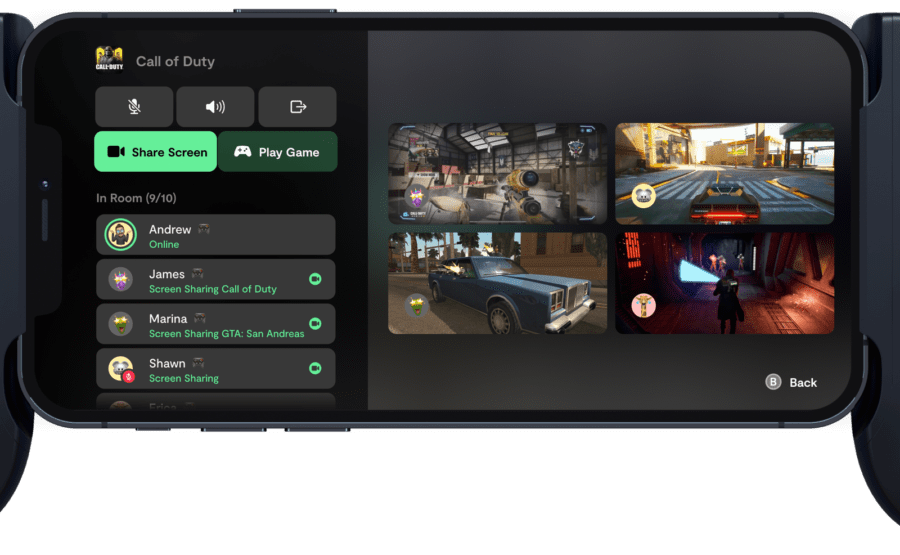
Task: Click the controller icon next to Shawn
Action: [x=198, y=363]
